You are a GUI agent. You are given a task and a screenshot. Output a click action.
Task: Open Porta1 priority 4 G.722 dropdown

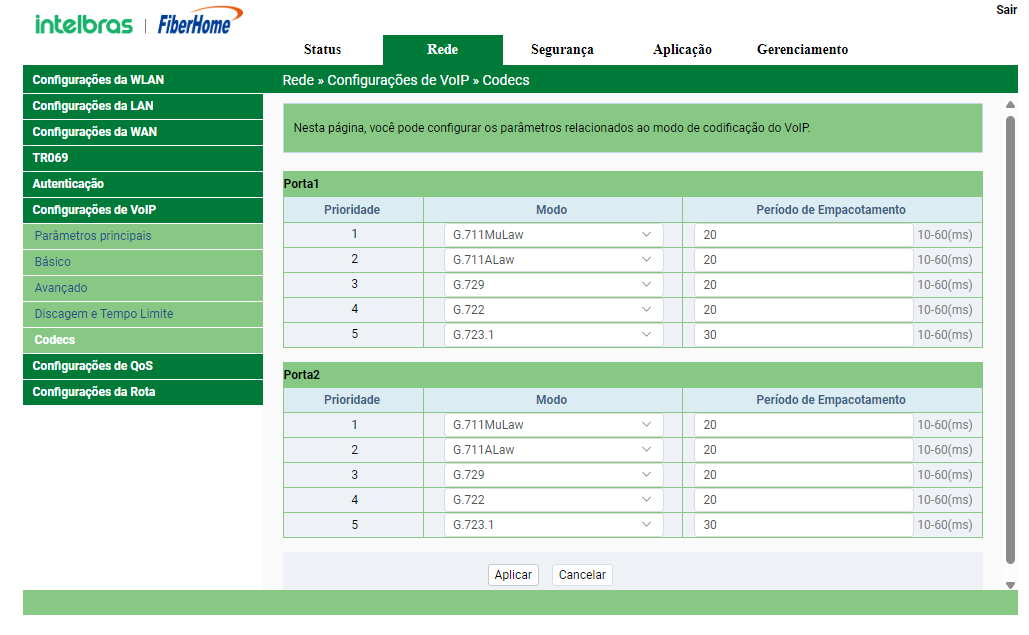(553, 310)
